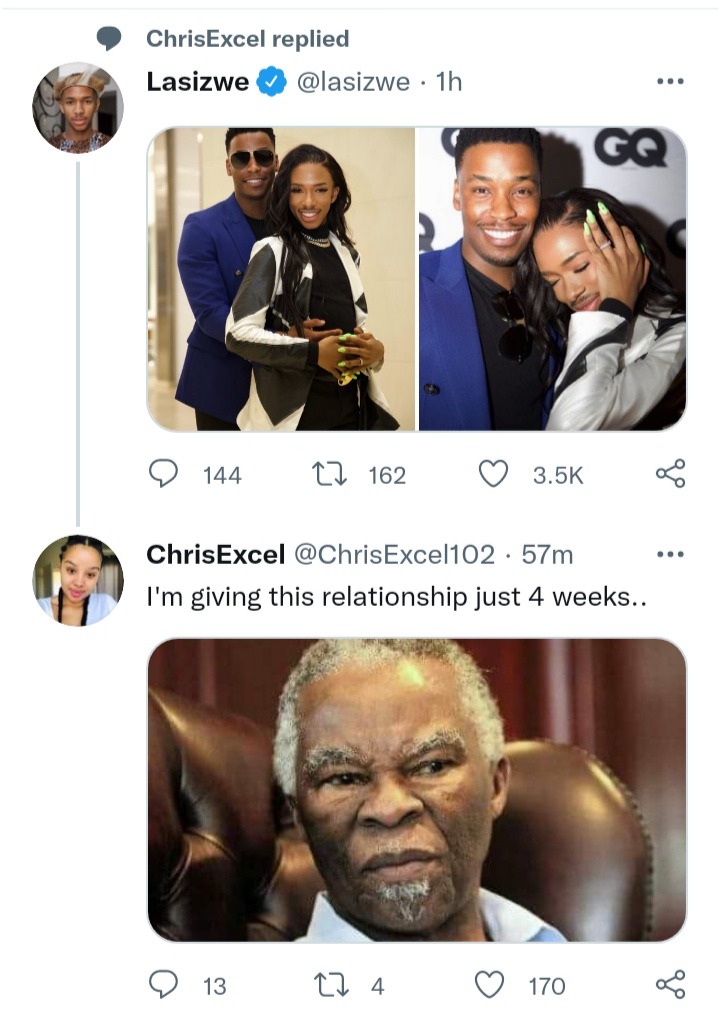
Task: Open the @lasizwe handle link
Action: click(352, 81)
